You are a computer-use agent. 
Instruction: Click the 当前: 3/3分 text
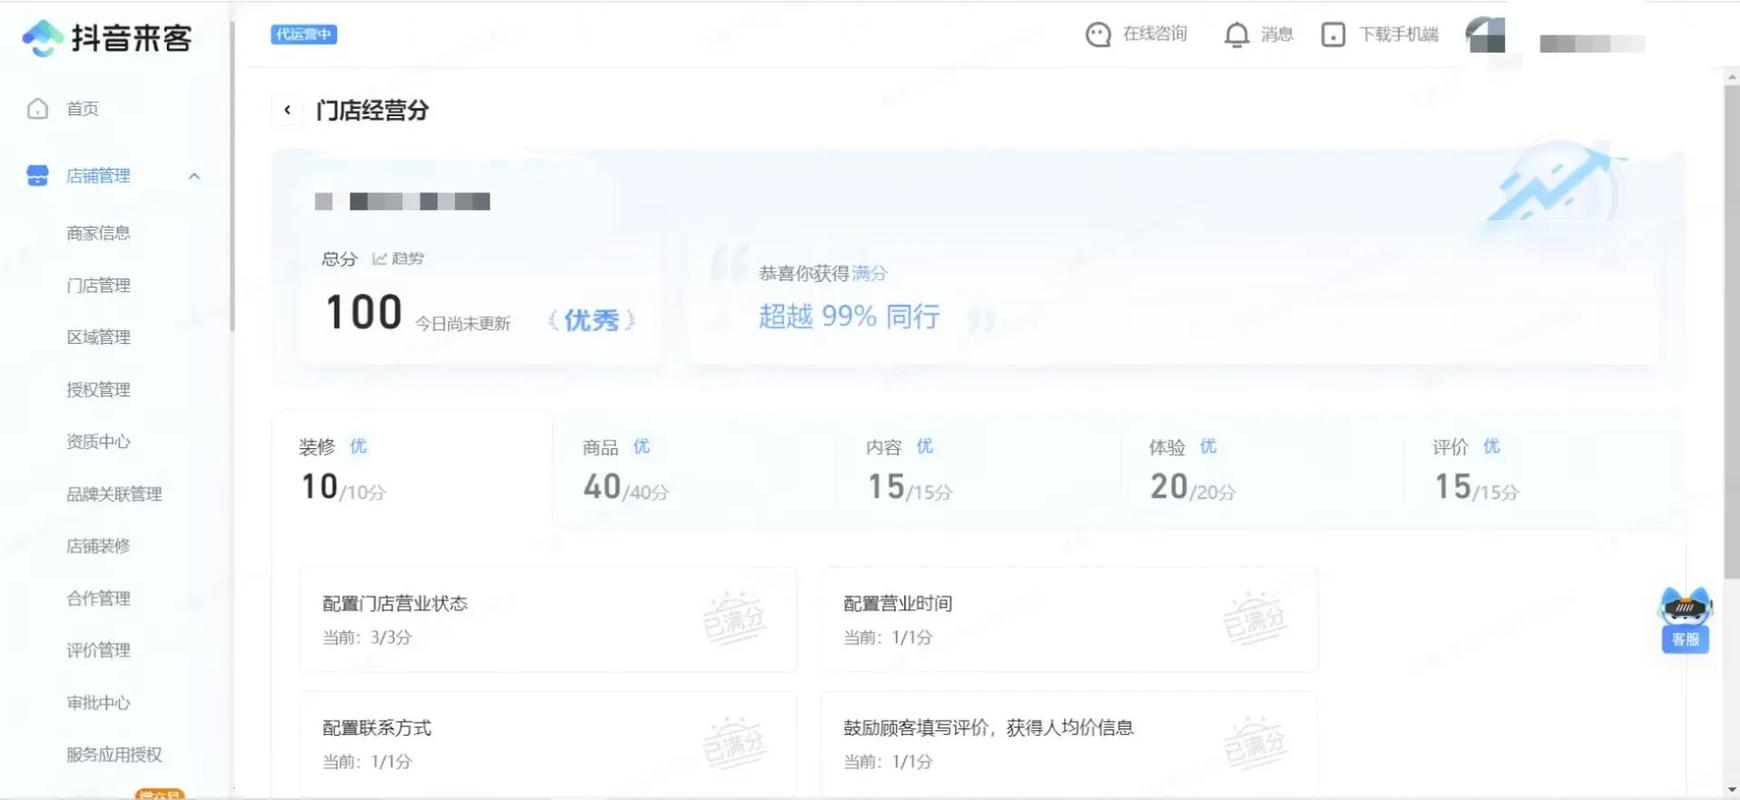tap(367, 637)
